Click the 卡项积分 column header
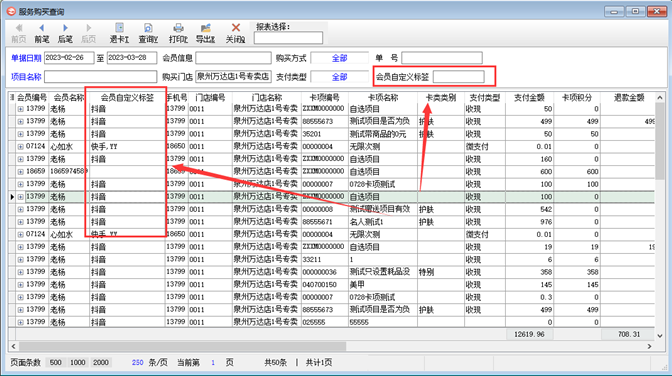Image resolution: width=672 pixels, height=376 pixels. point(576,98)
